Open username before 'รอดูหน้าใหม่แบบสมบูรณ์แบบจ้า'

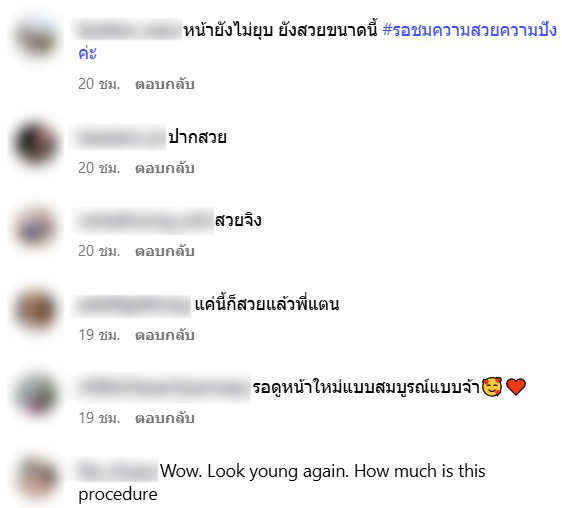coord(163,388)
